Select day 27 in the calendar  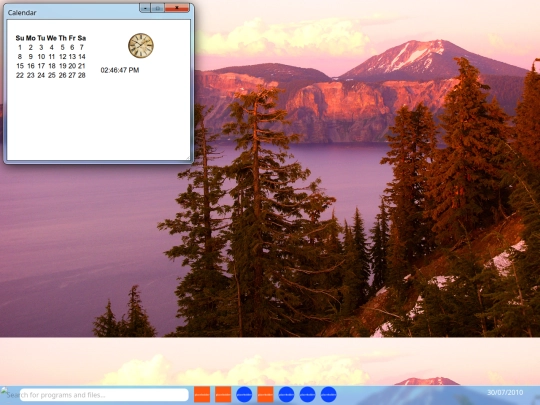(x=72, y=75)
